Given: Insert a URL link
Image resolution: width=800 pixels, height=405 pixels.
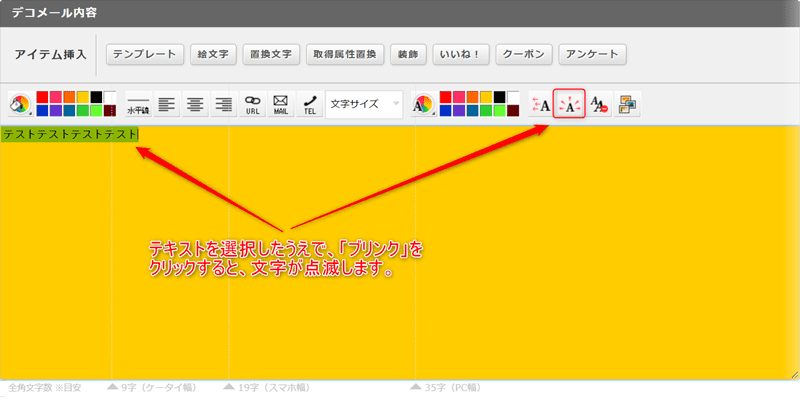Looking at the screenshot, I should (253, 104).
